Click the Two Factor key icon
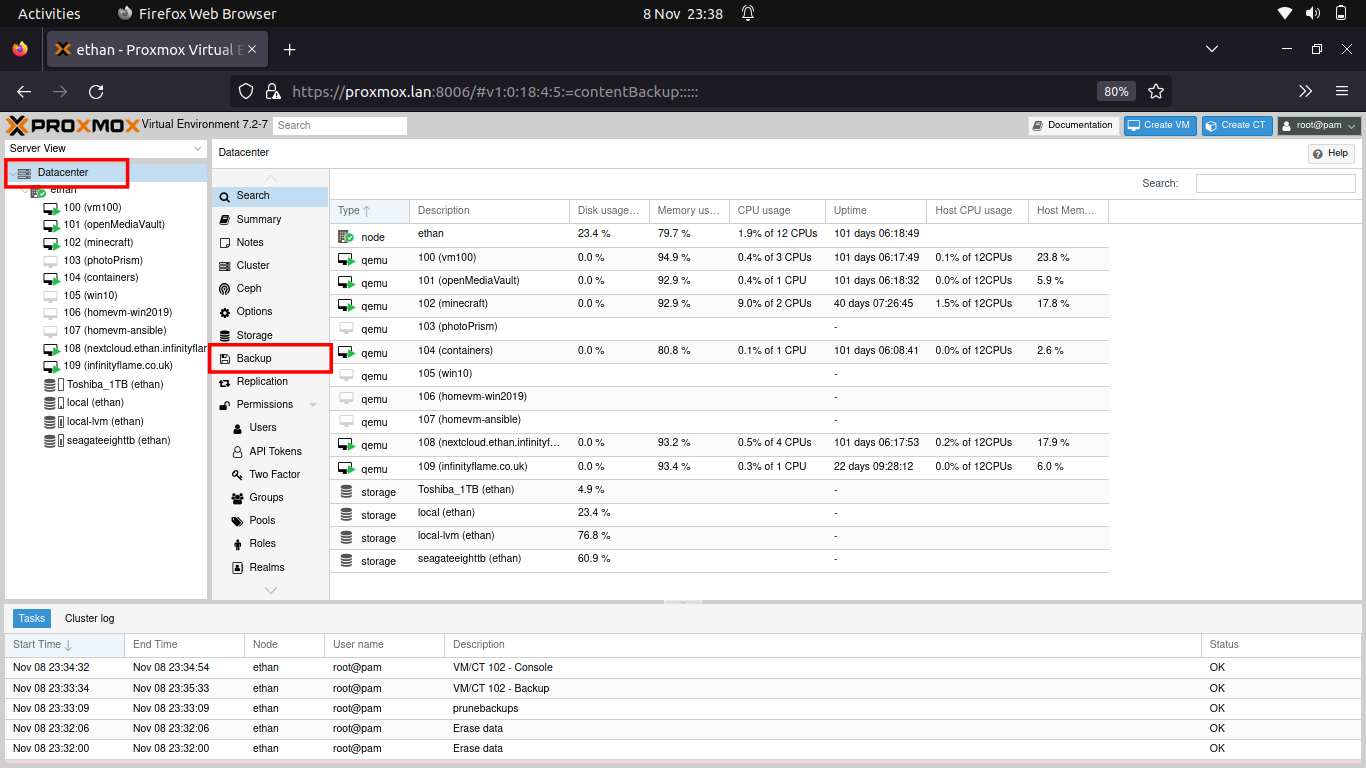The width and height of the screenshot is (1366, 768). point(237,475)
